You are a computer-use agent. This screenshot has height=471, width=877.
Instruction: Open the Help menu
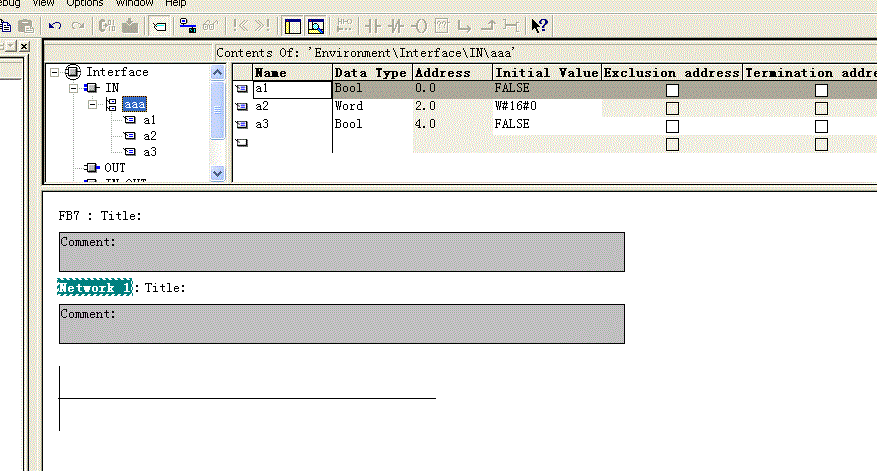[x=176, y=3]
